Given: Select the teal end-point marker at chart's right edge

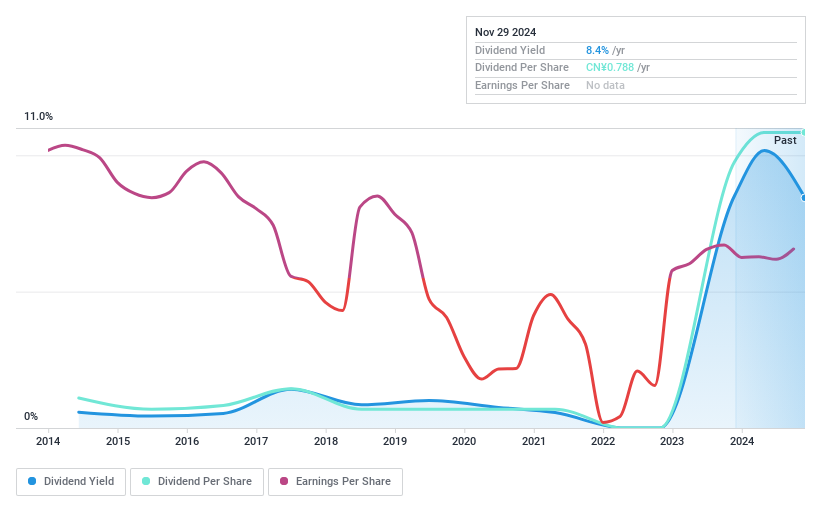Looking at the screenshot, I should pyautogui.click(x=804, y=132).
